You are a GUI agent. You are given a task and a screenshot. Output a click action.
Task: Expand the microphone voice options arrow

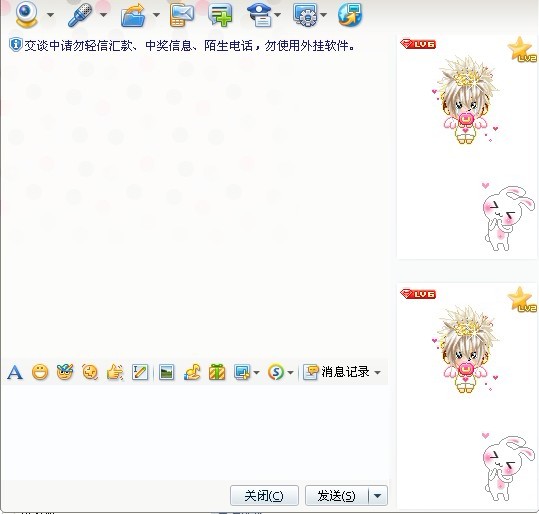(103, 15)
